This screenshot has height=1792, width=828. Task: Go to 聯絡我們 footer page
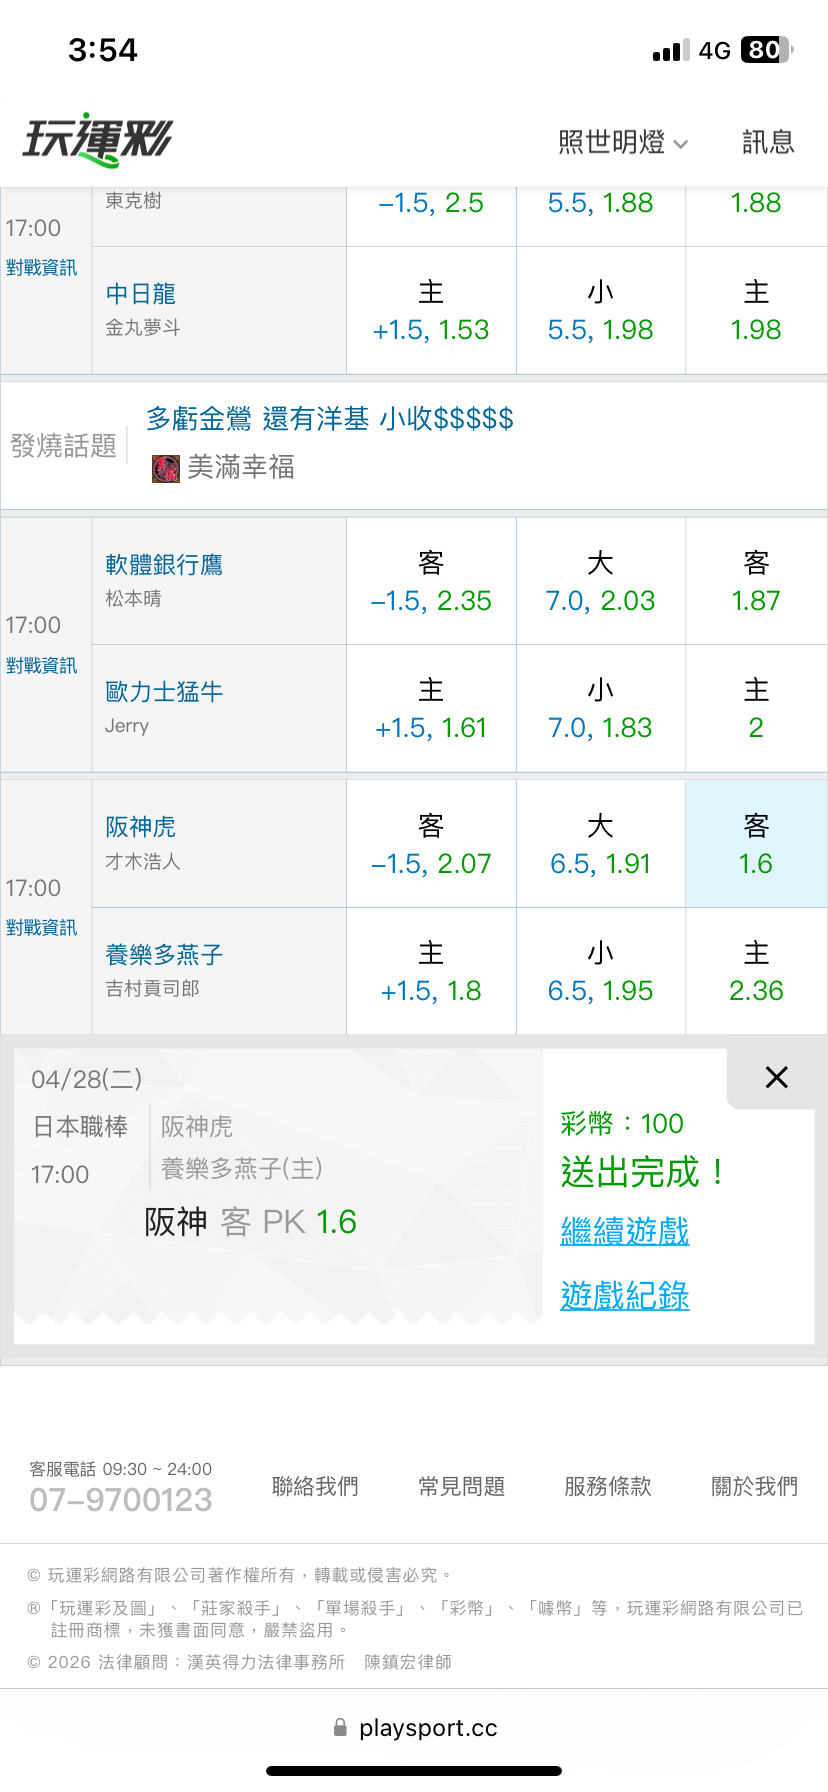click(x=315, y=1487)
